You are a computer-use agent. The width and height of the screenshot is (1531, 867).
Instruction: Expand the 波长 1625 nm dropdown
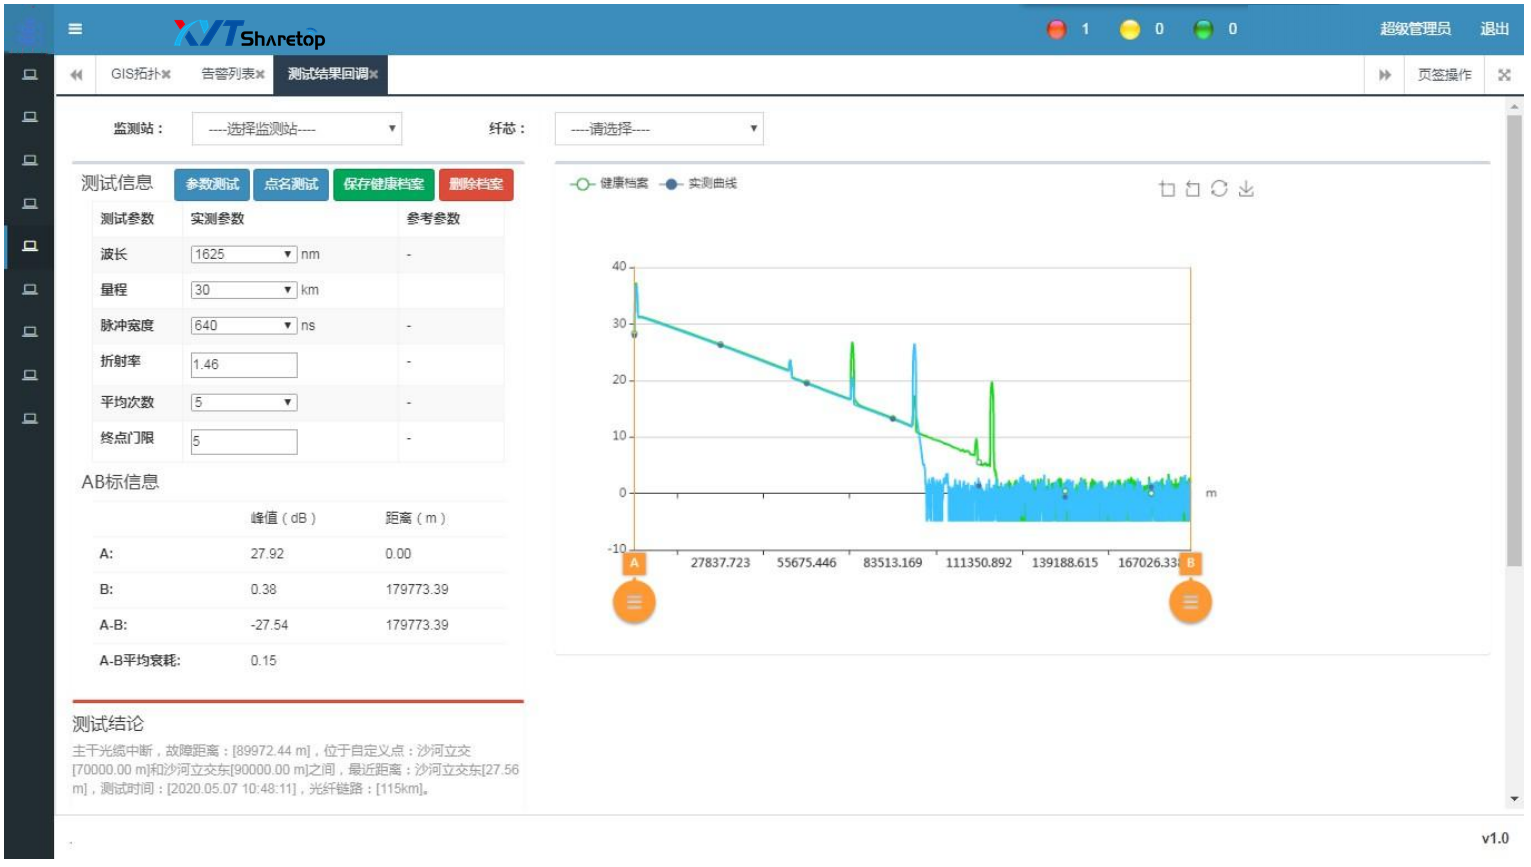pos(244,255)
